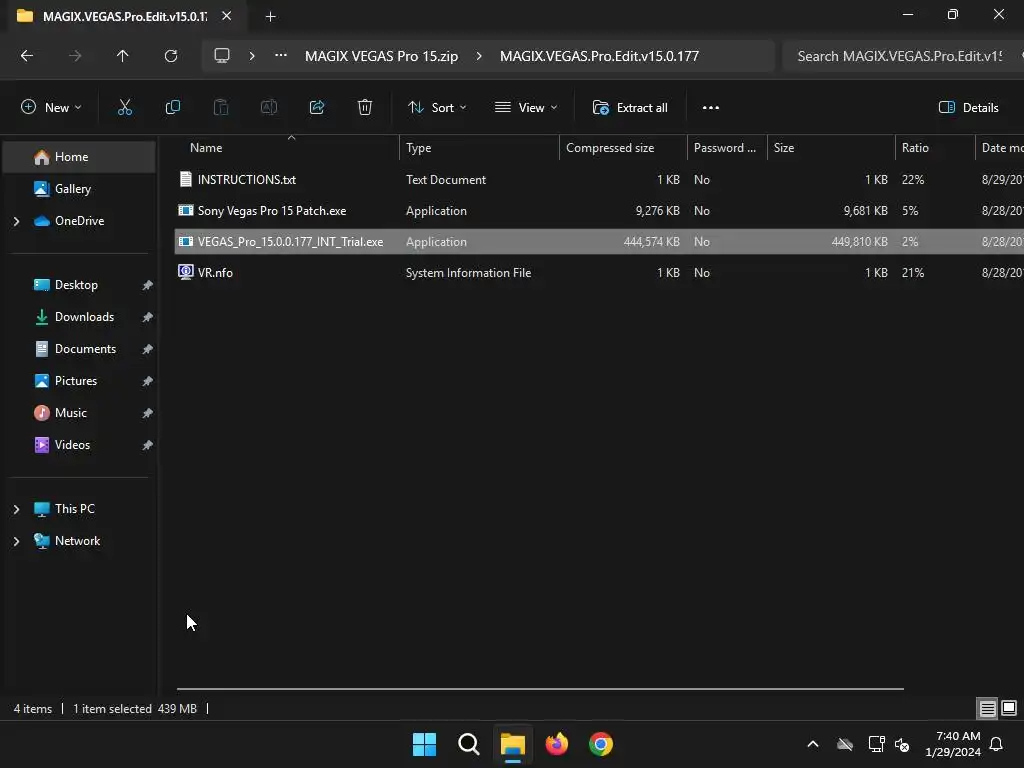Select Sony Vegas Pro 15 Patch.exe
The image size is (1024, 768).
(599, 211)
